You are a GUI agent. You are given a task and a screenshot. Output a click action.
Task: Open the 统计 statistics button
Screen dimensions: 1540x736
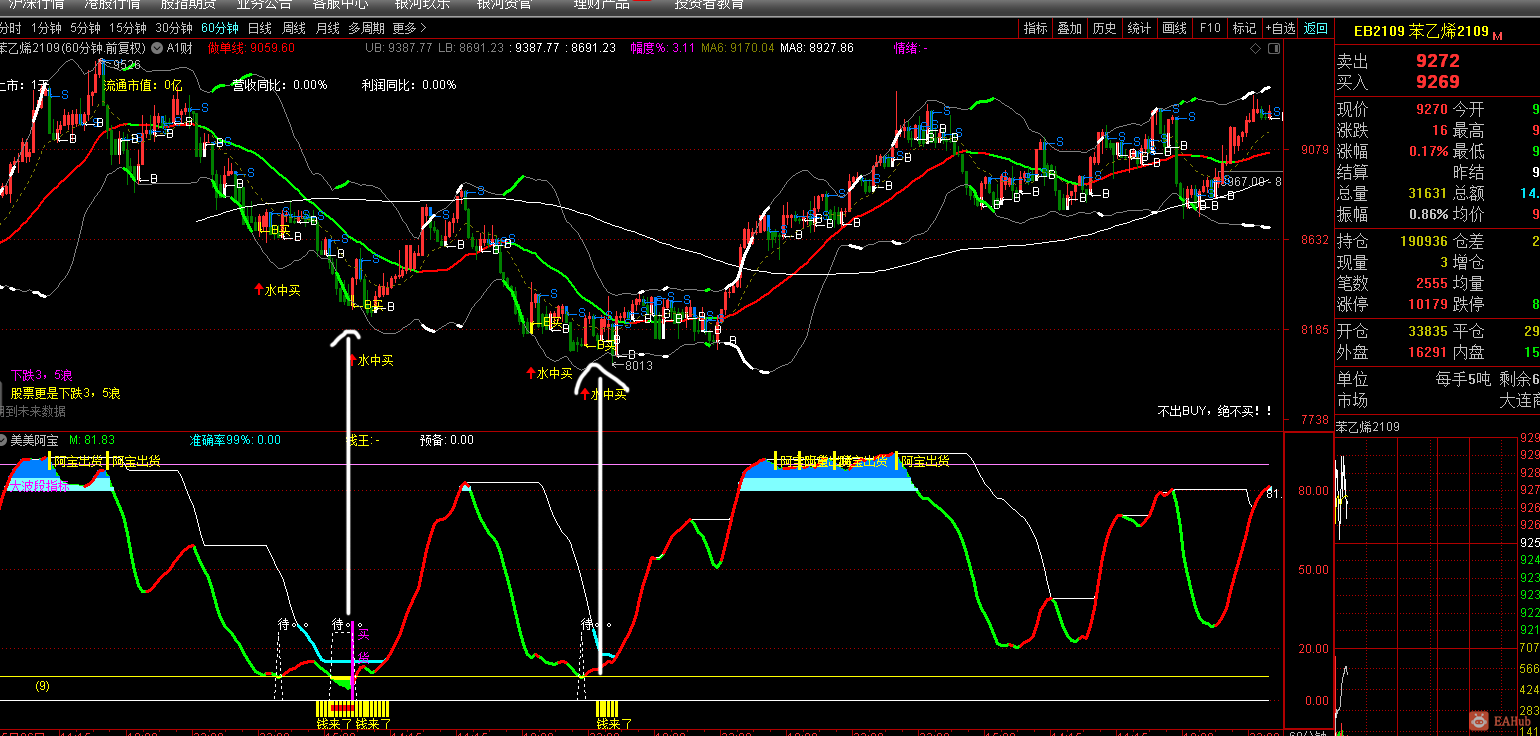pos(1139,29)
